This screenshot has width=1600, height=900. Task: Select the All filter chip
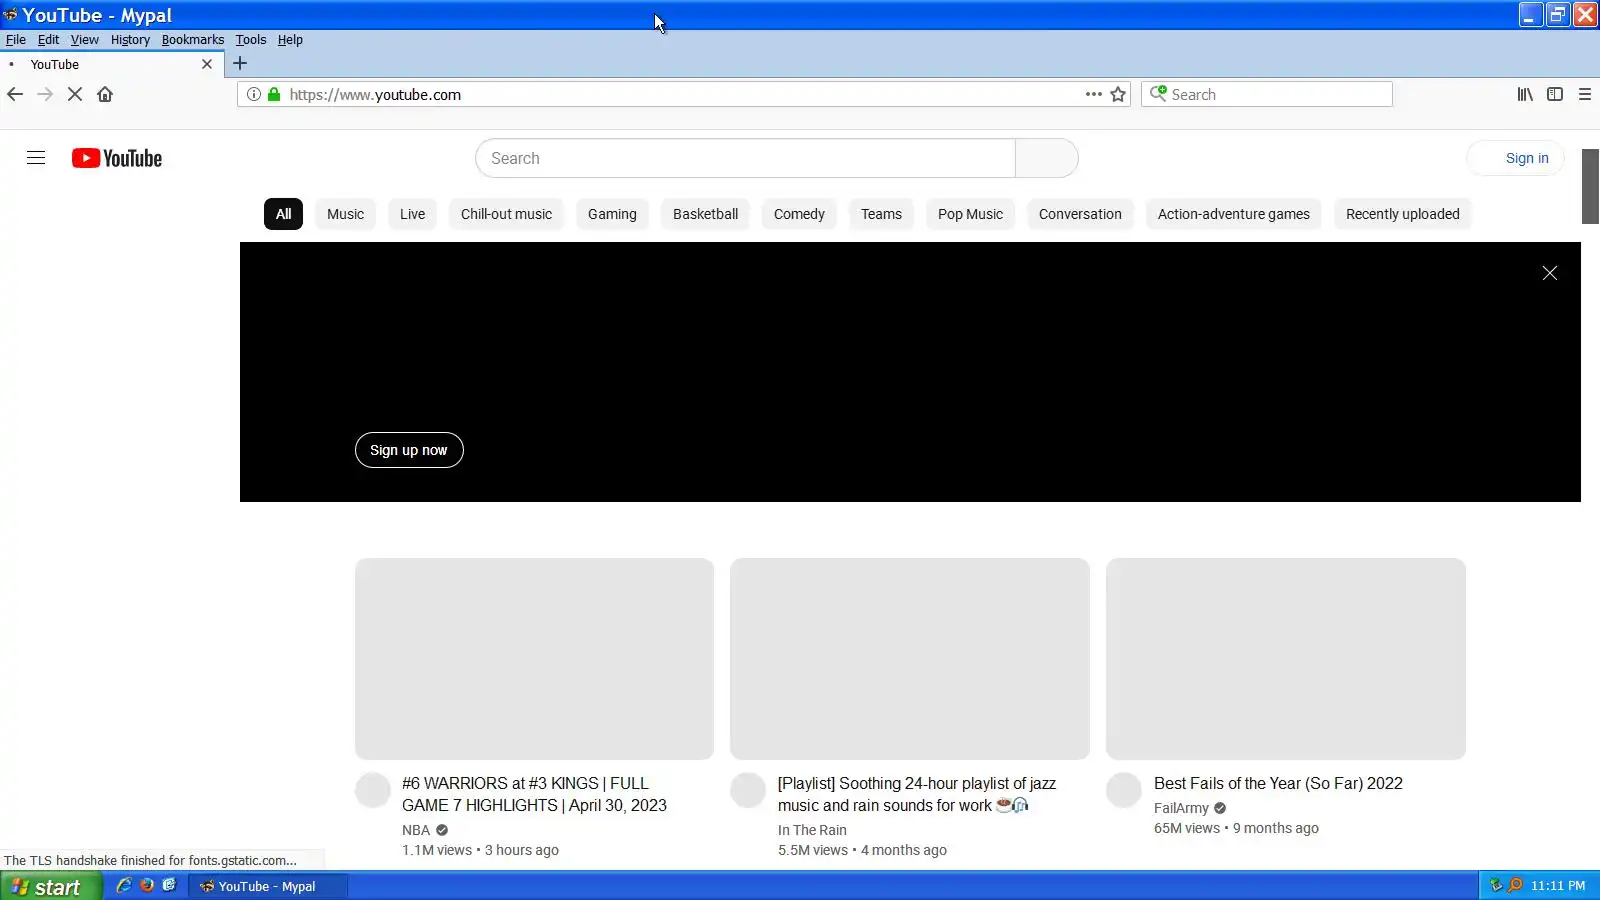pyautogui.click(x=283, y=214)
